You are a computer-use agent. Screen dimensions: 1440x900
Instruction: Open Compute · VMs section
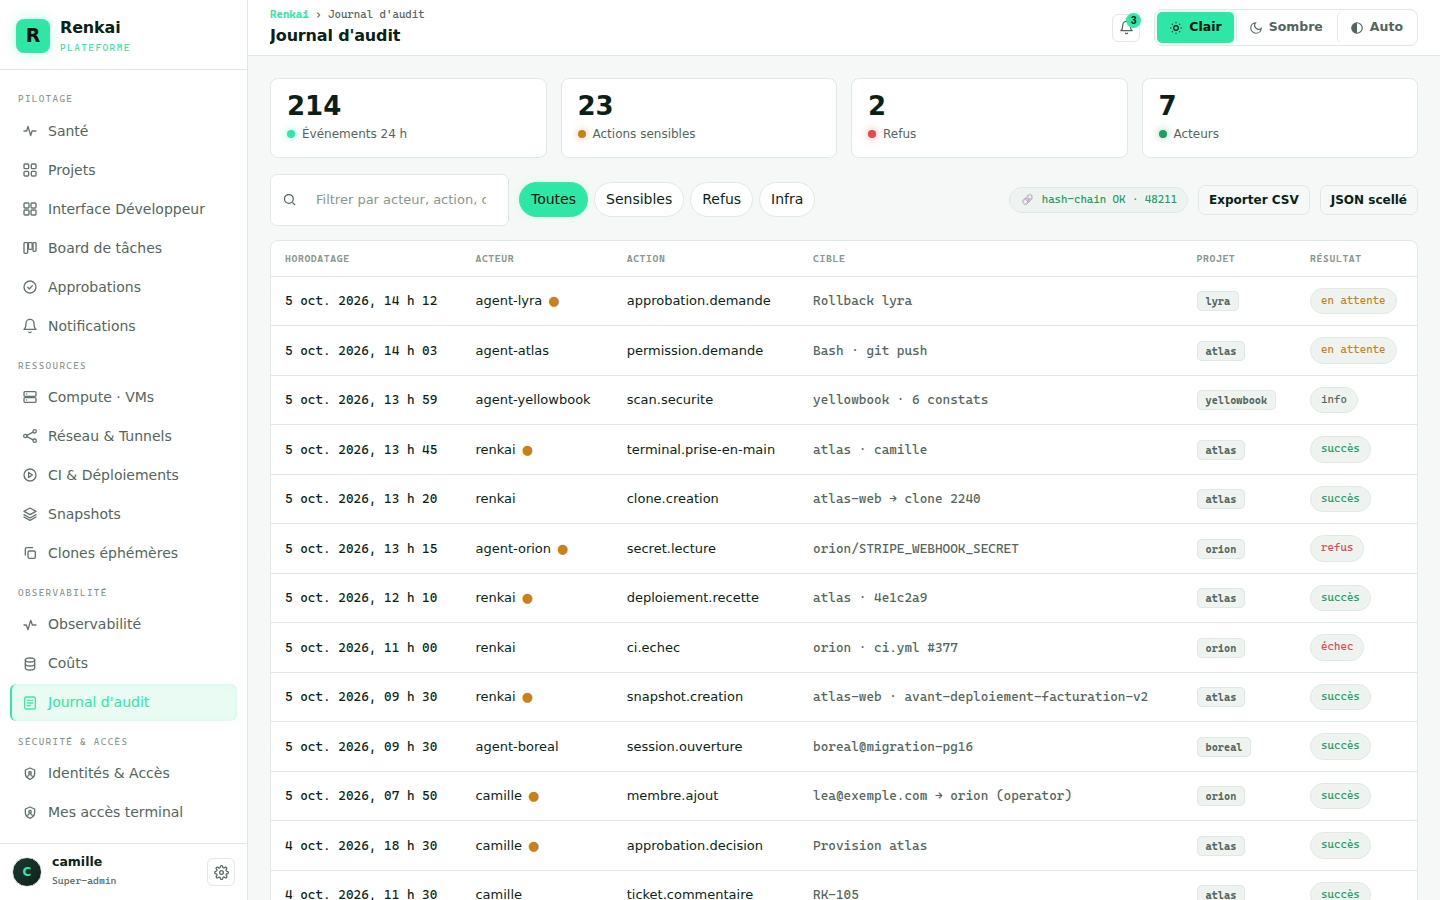[x=124, y=397]
